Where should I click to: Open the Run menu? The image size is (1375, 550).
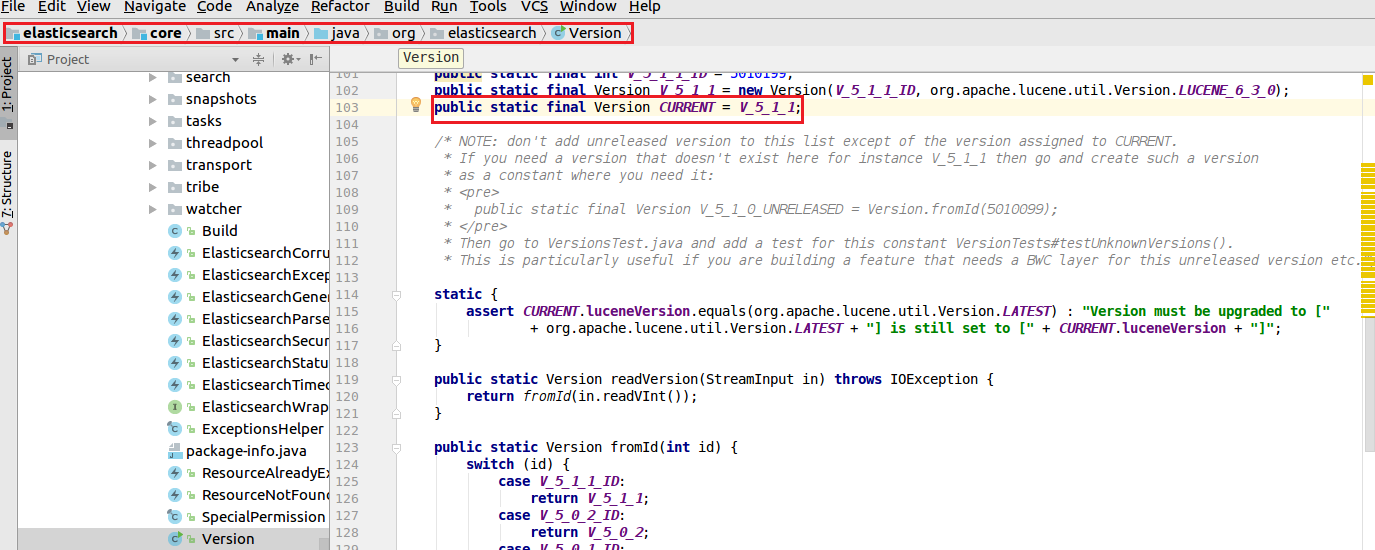[x=444, y=7]
